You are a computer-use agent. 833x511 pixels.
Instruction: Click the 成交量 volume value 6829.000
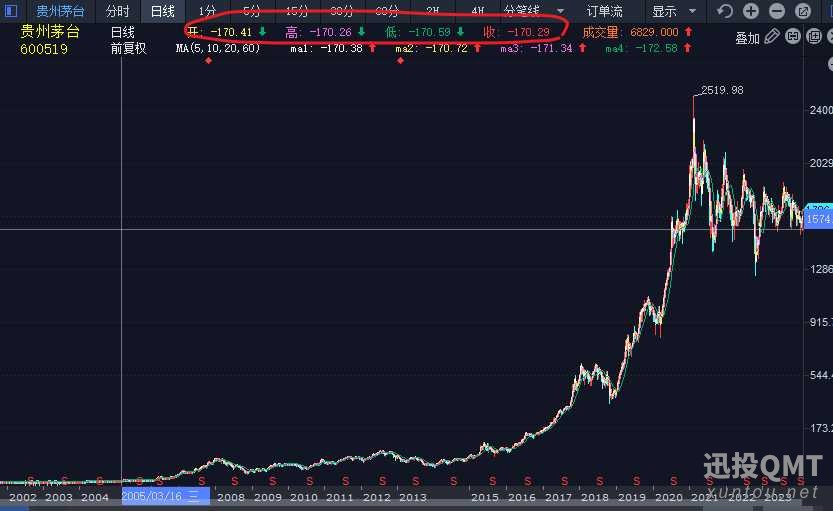tap(654, 32)
